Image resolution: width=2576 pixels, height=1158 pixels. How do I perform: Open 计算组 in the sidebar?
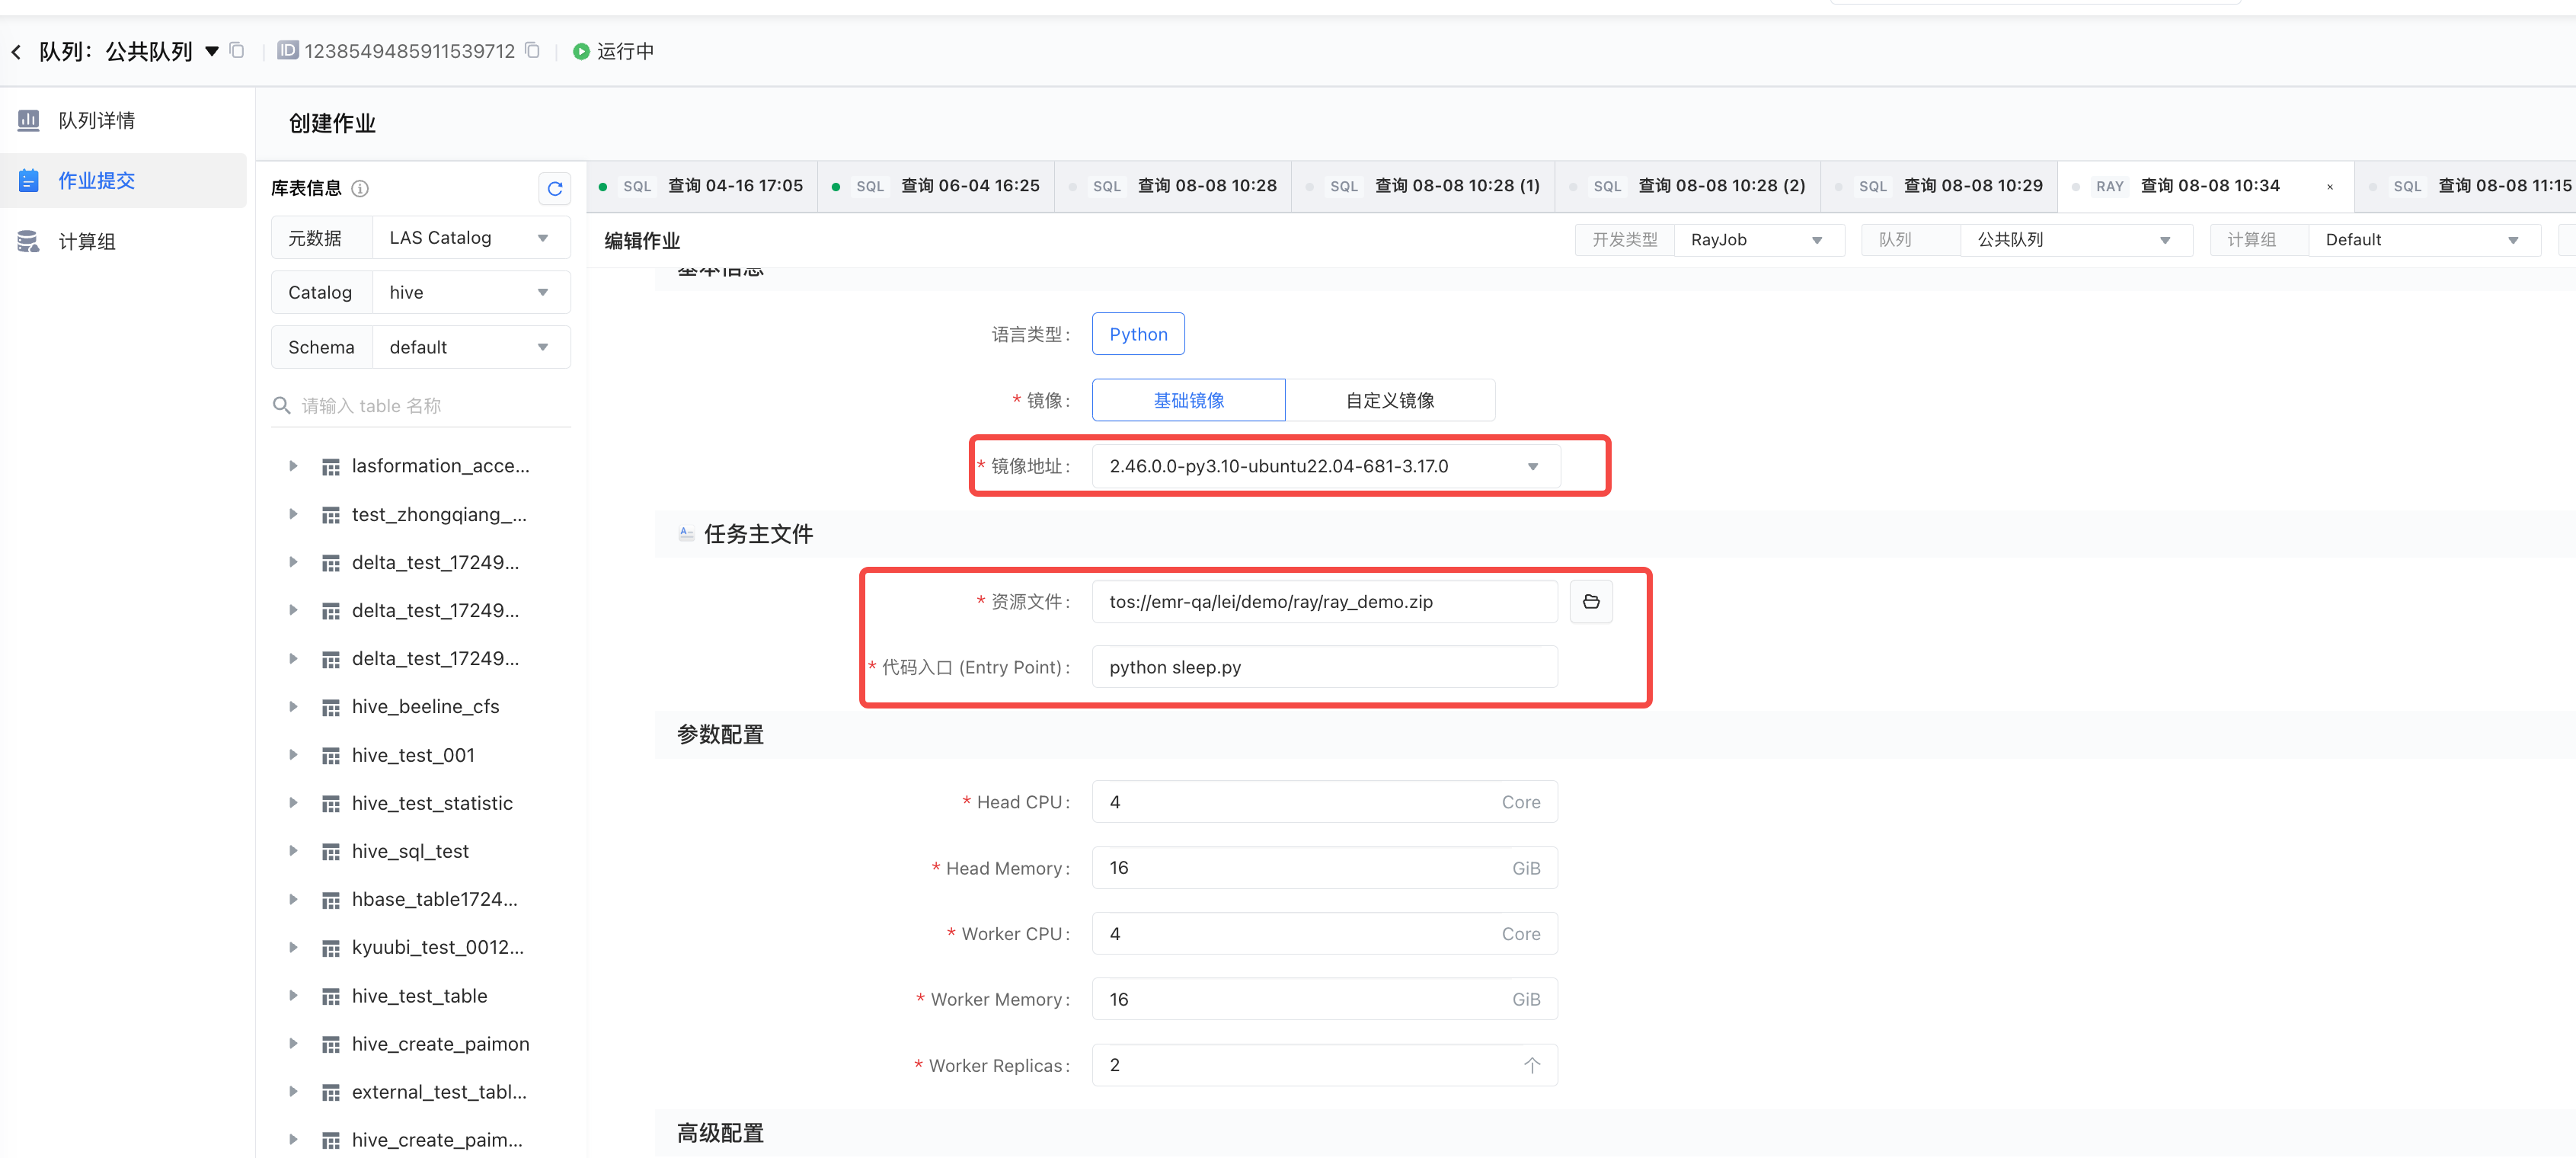[x=87, y=241]
